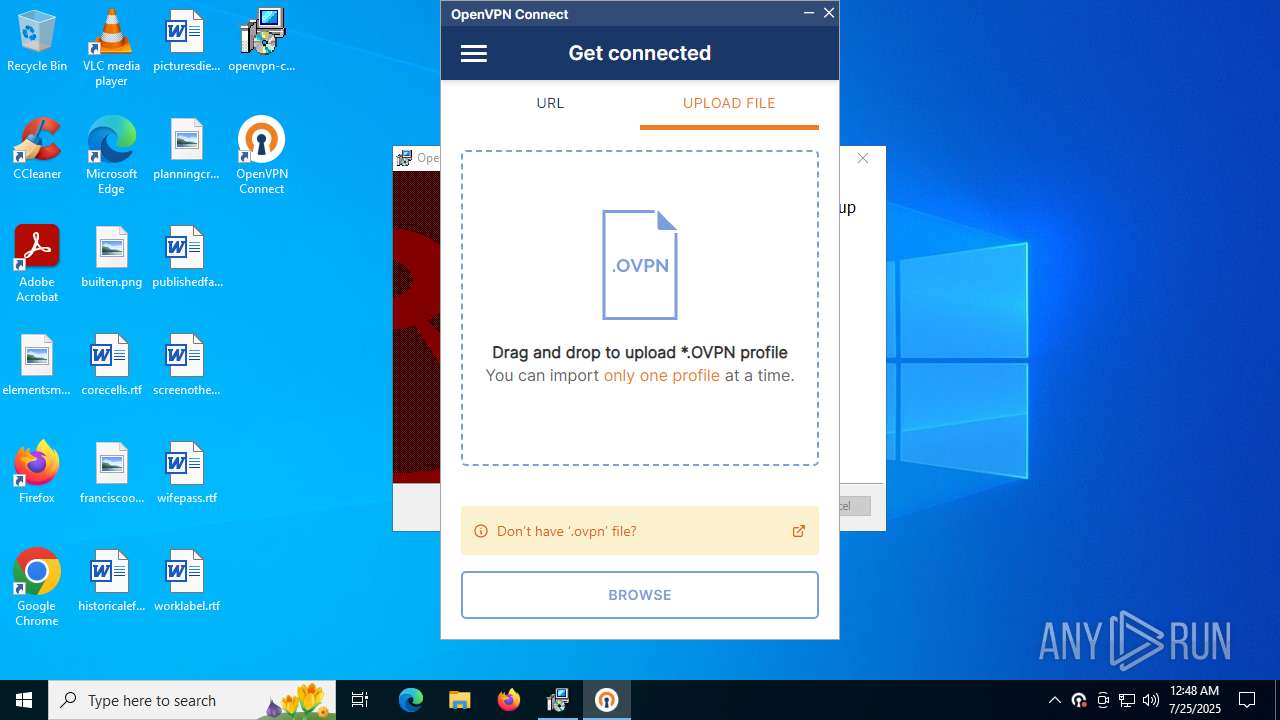Image resolution: width=1280 pixels, height=720 pixels.
Task: Close the installer window behind OpenVPN Connect
Action: click(x=863, y=158)
